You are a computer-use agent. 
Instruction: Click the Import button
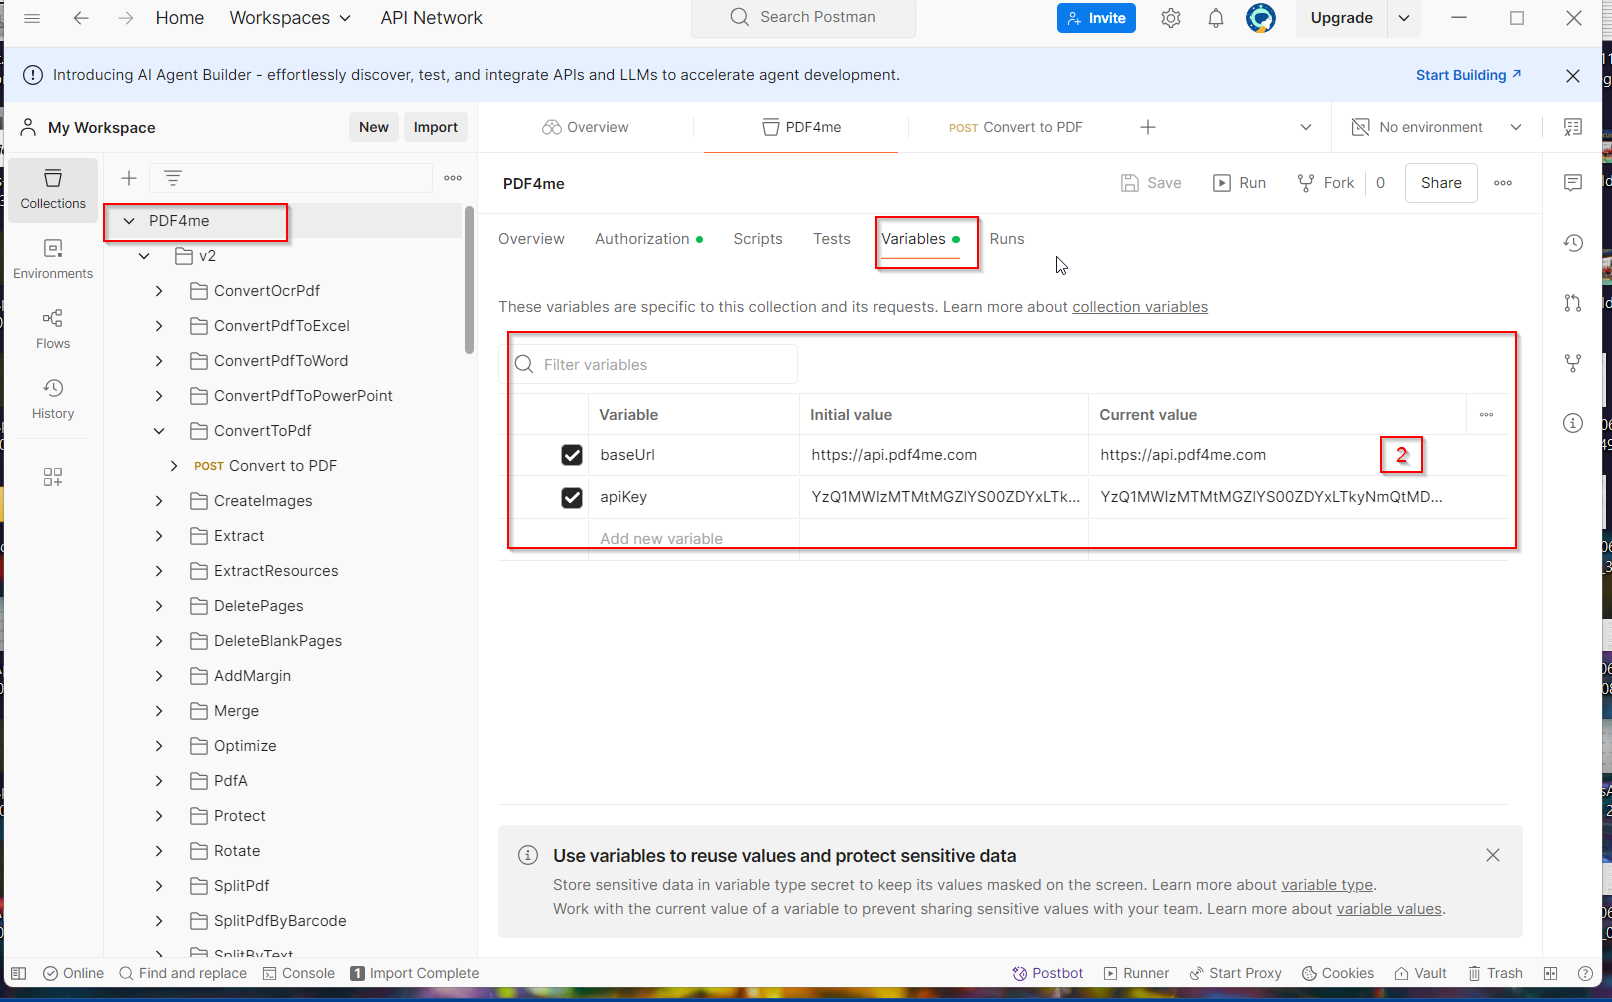click(x=436, y=127)
